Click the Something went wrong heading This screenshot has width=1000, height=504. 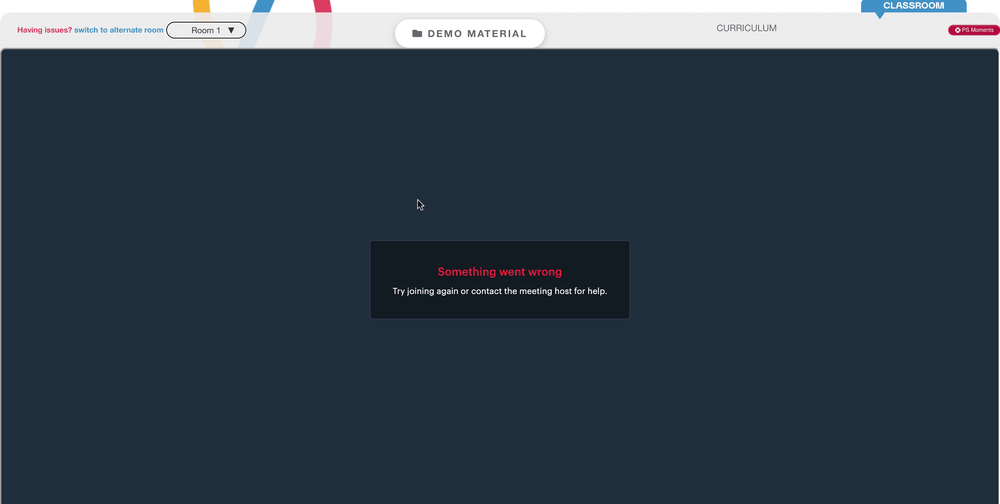tap(499, 272)
